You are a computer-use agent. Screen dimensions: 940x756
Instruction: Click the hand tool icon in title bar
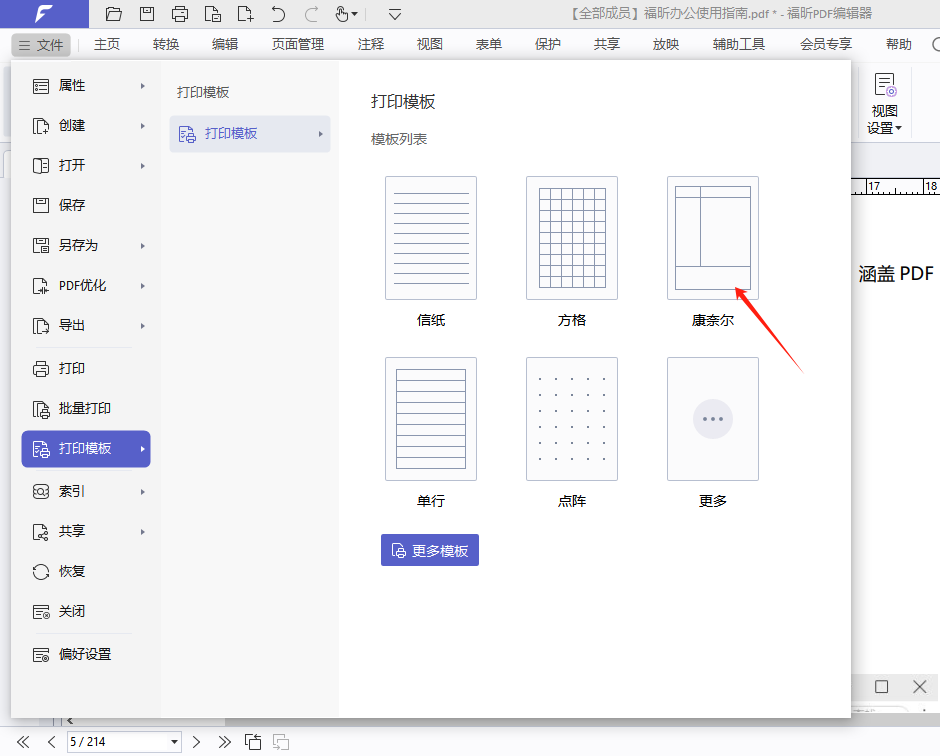341,14
